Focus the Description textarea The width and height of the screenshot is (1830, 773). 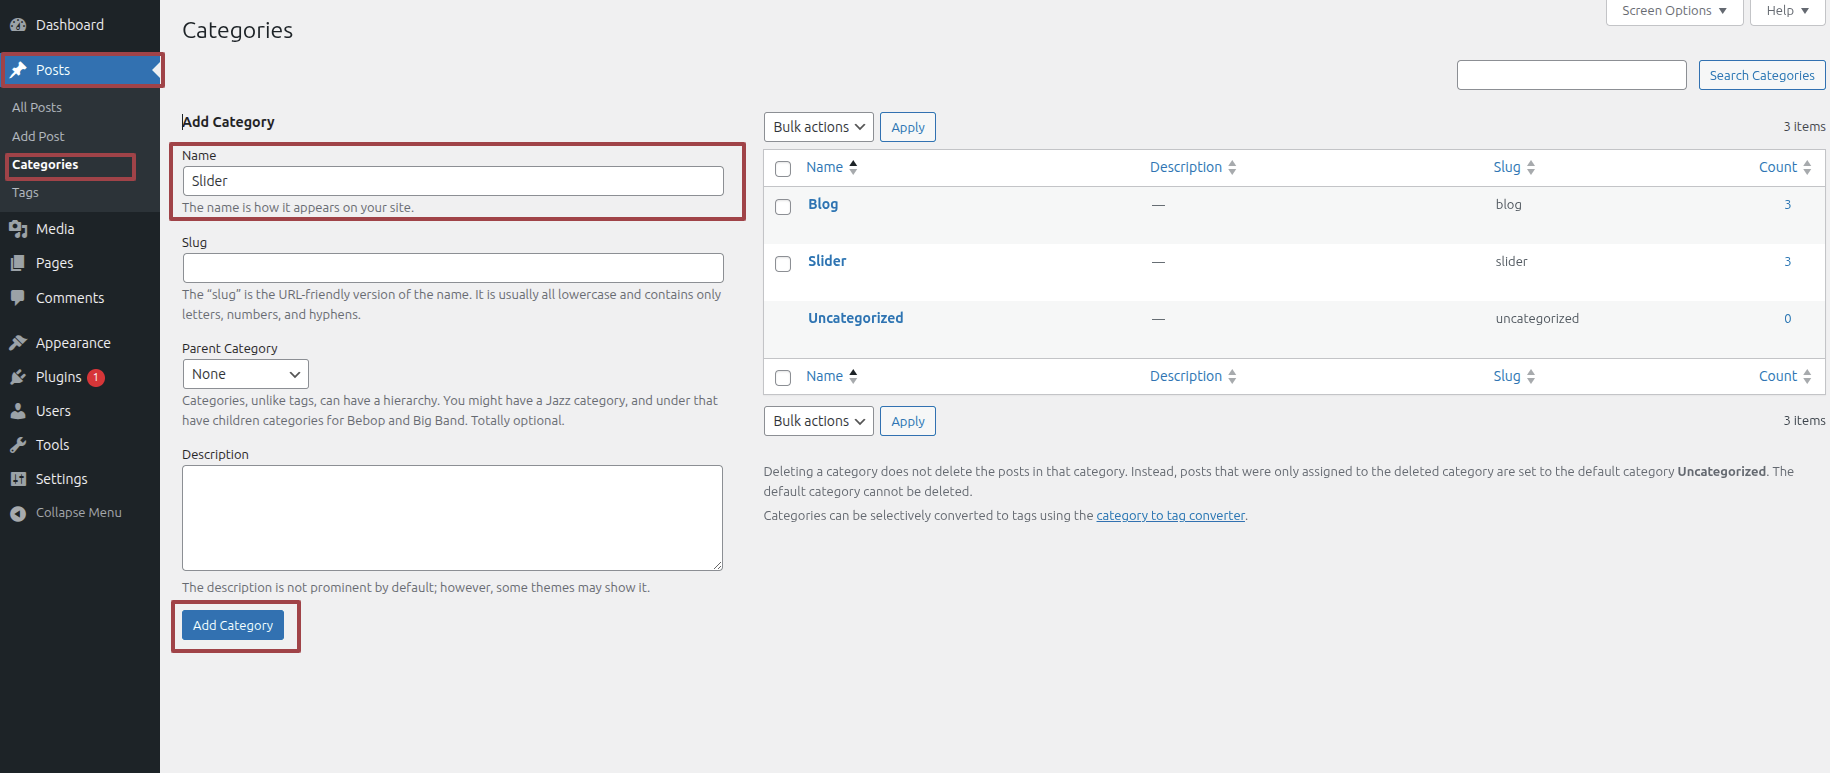(452, 518)
